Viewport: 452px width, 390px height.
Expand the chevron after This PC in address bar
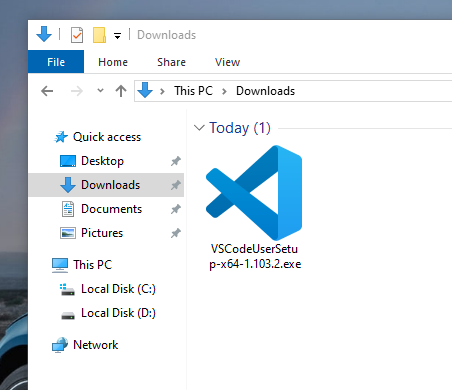(x=224, y=91)
